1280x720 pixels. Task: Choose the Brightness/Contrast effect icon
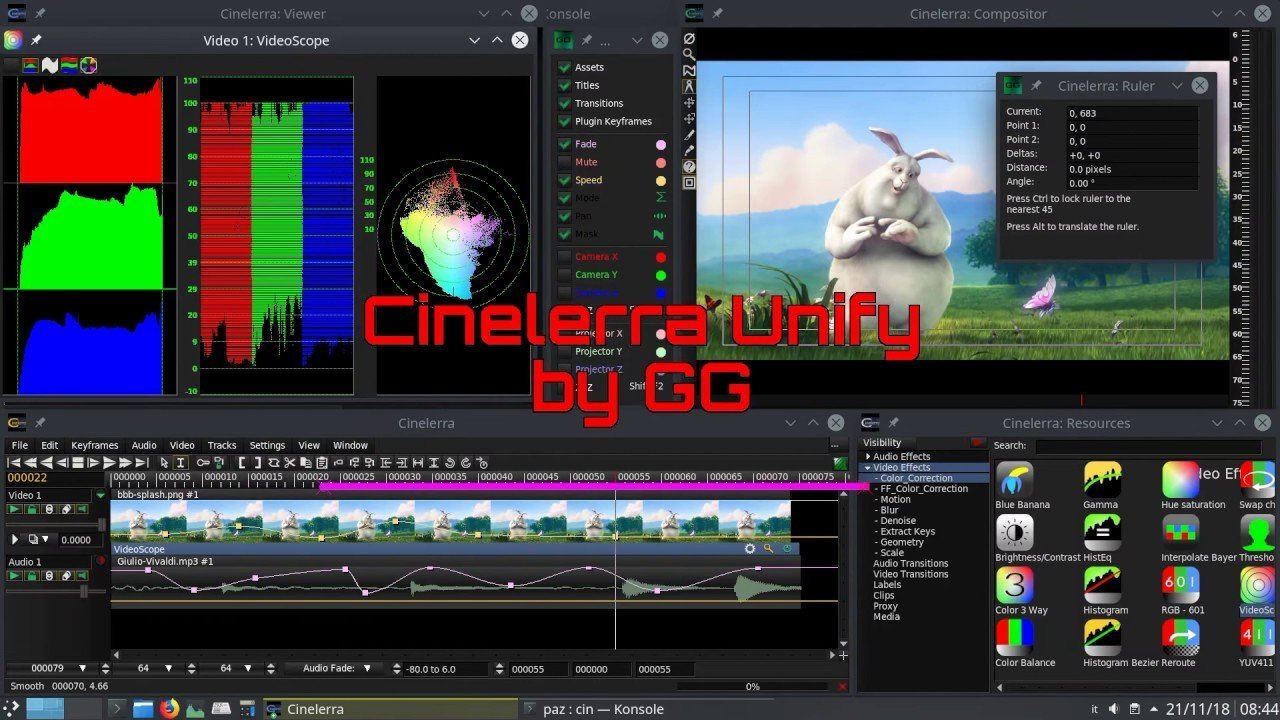pos(1014,533)
